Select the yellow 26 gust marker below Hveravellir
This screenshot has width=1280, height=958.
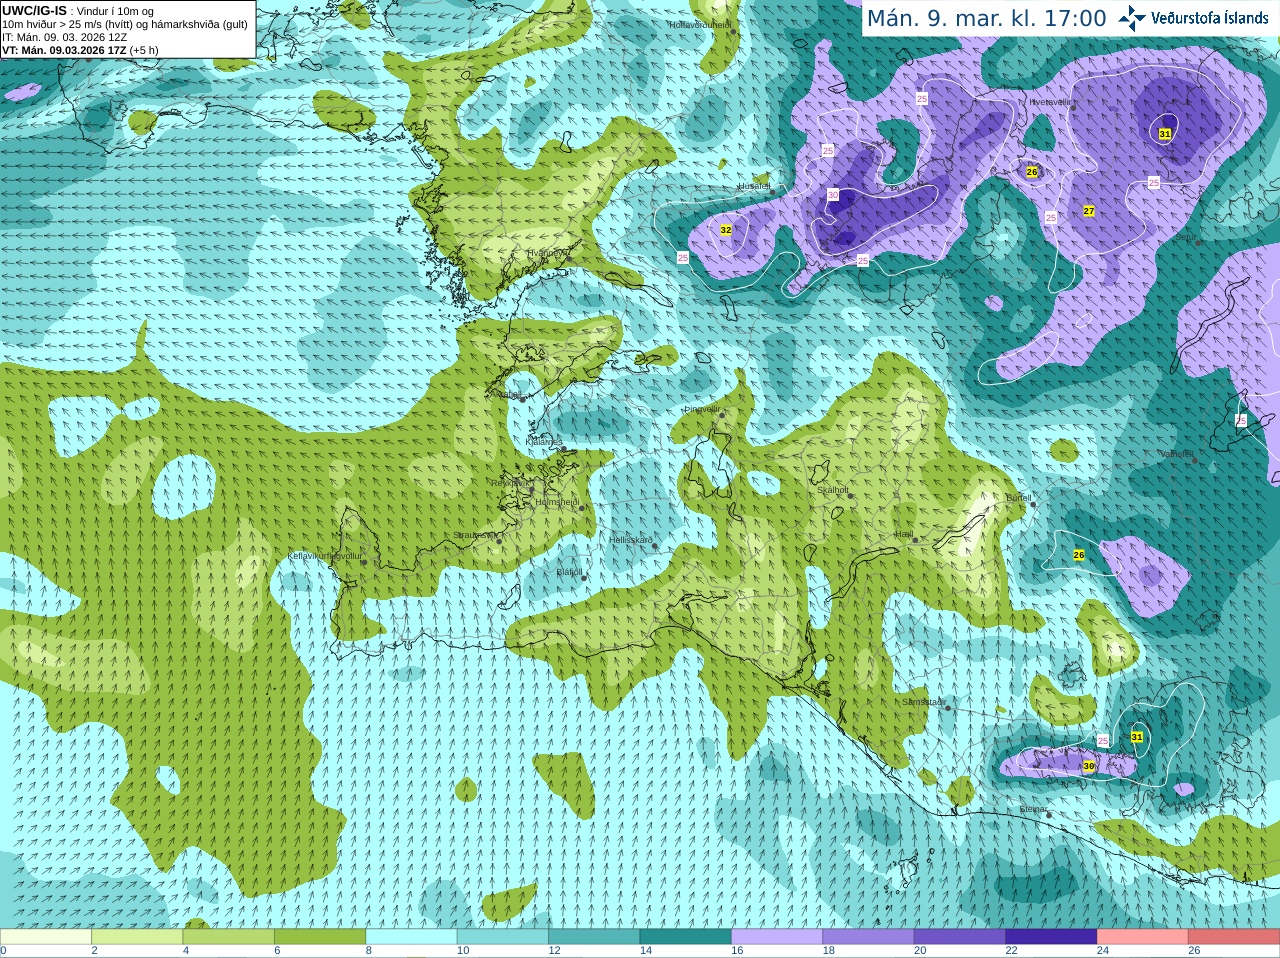1032,172
